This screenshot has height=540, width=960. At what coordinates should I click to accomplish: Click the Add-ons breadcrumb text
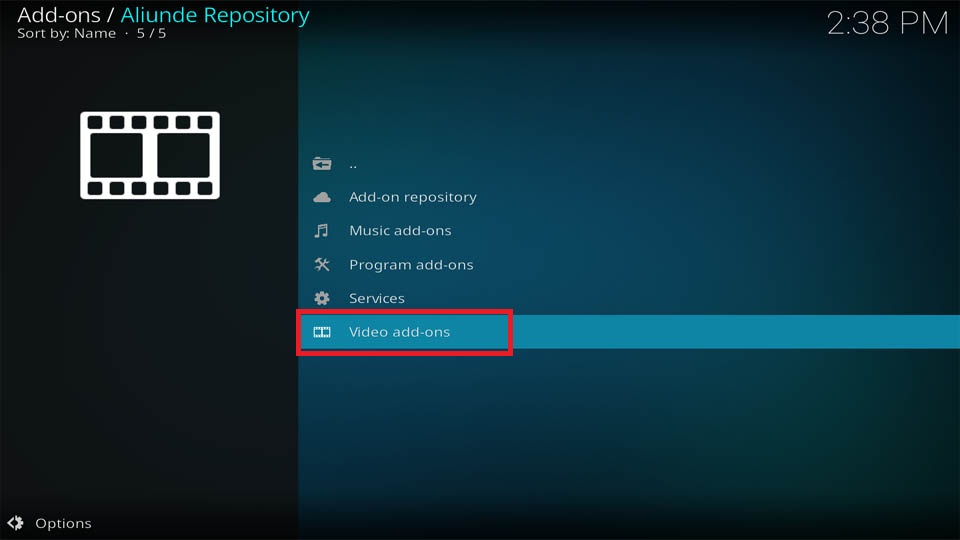click(59, 15)
